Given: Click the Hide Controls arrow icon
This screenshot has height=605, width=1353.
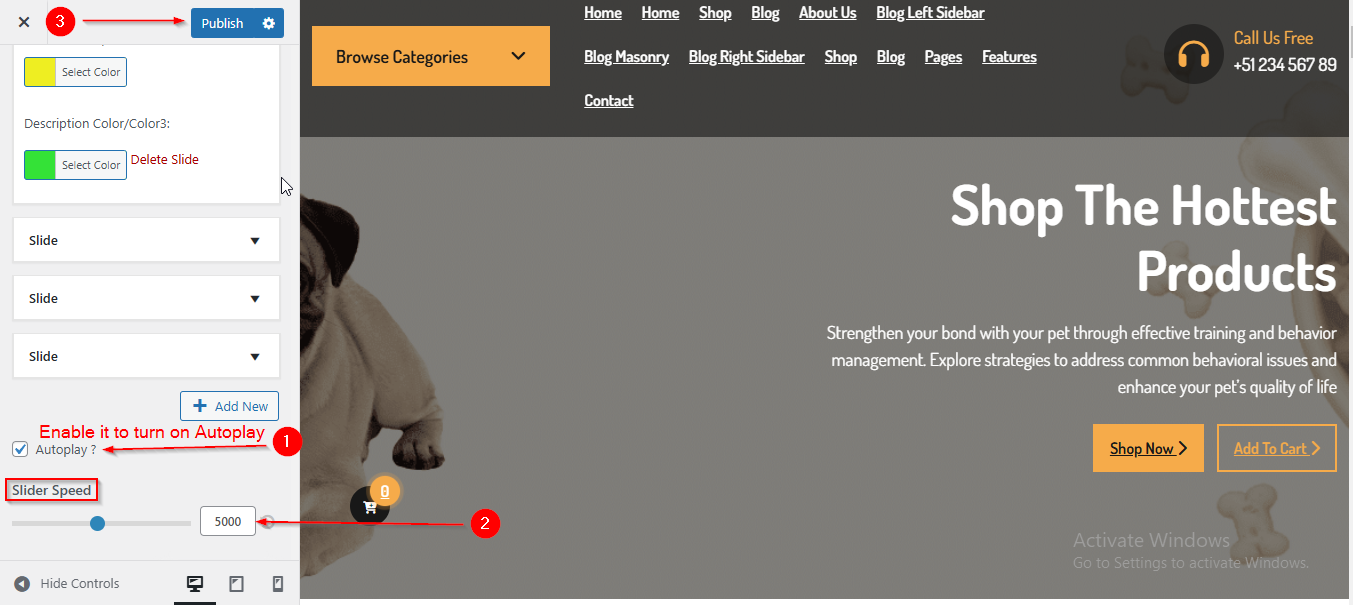Looking at the screenshot, I should pyautogui.click(x=22, y=584).
